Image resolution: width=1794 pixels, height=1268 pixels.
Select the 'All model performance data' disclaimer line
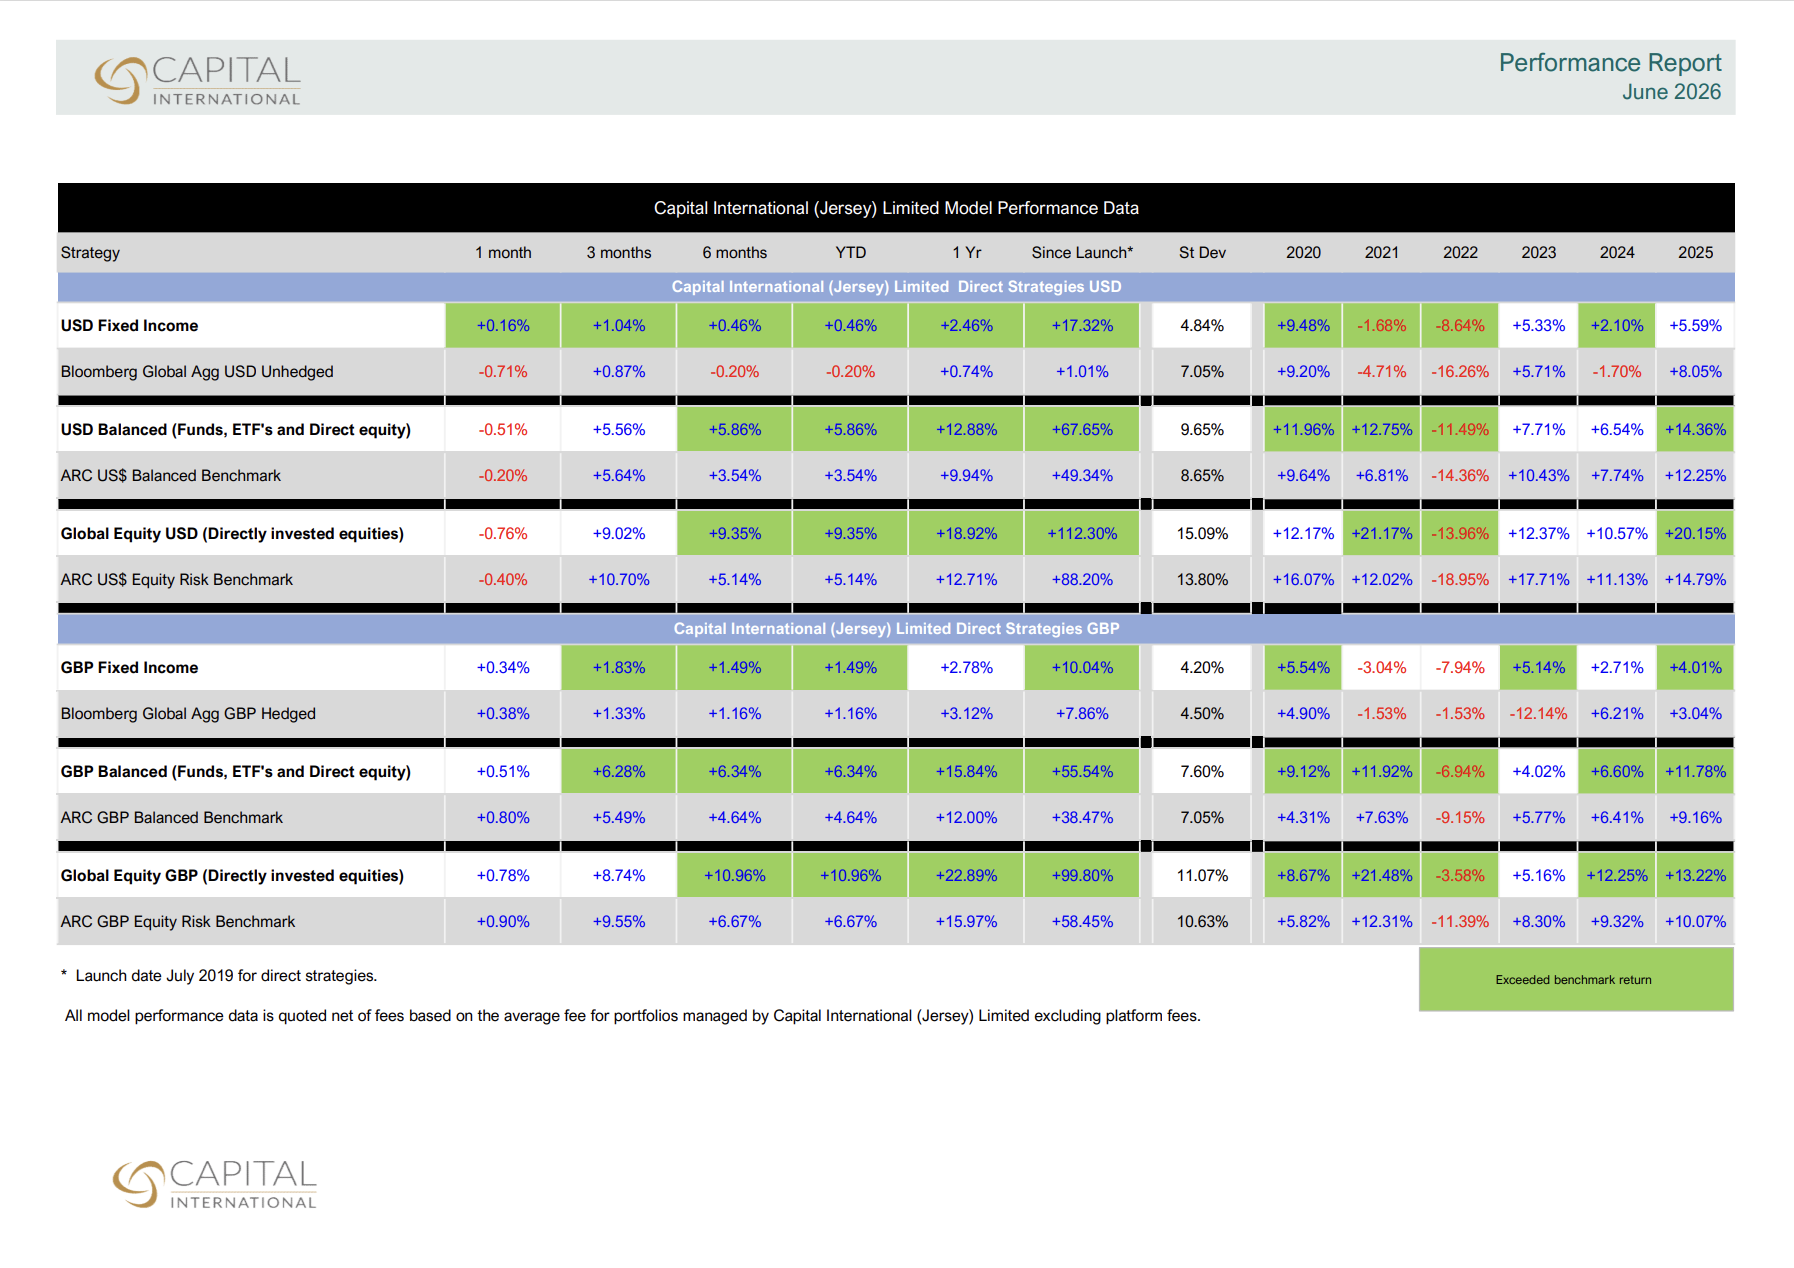tap(633, 1016)
